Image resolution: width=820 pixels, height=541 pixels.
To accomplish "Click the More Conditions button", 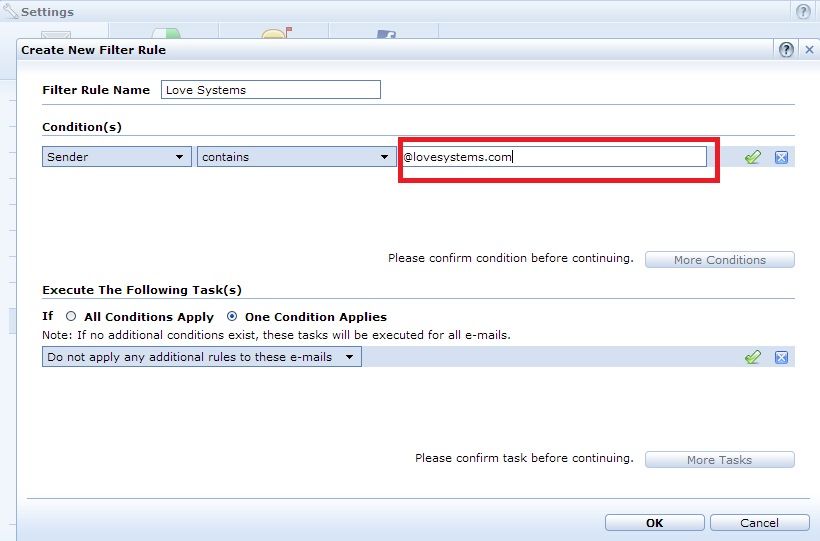I will click(720, 260).
